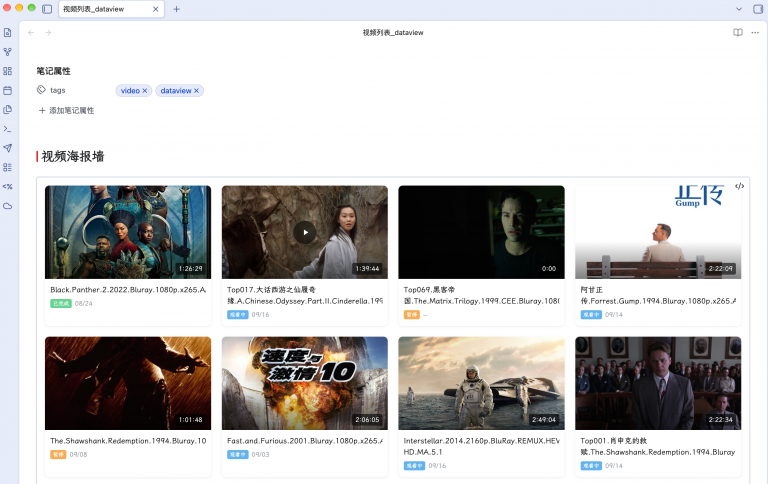Click the 观看中 badge on Chinese Odyssey card

coord(238,315)
